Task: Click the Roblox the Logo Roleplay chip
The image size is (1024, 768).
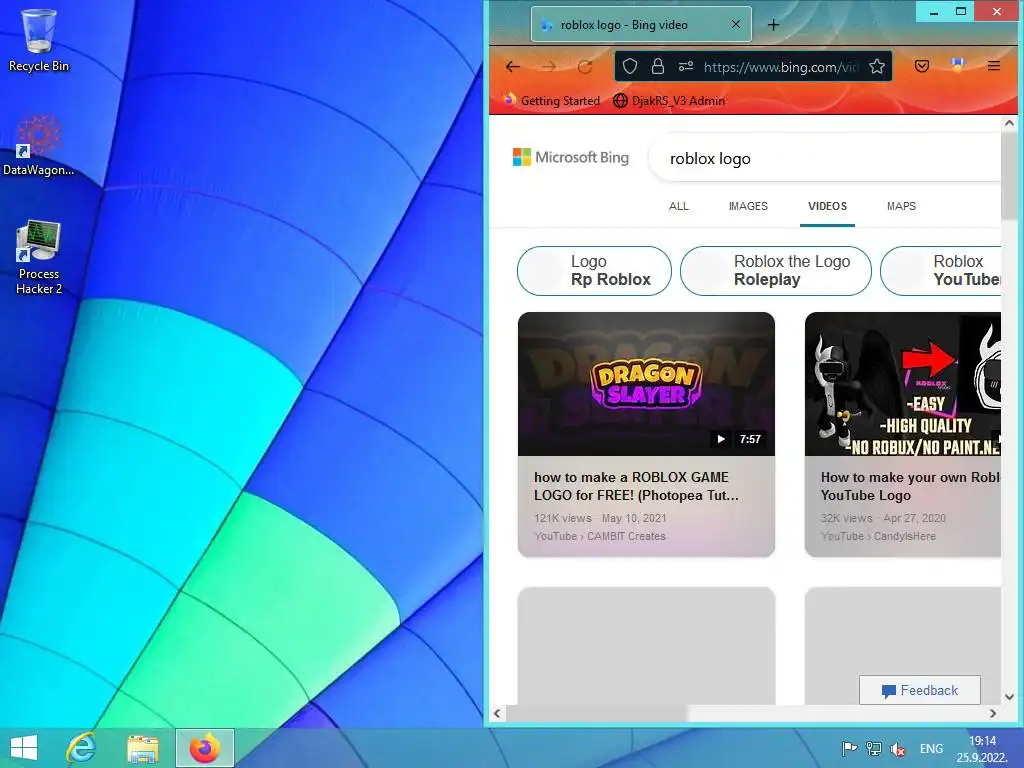Action: (x=776, y=270)
